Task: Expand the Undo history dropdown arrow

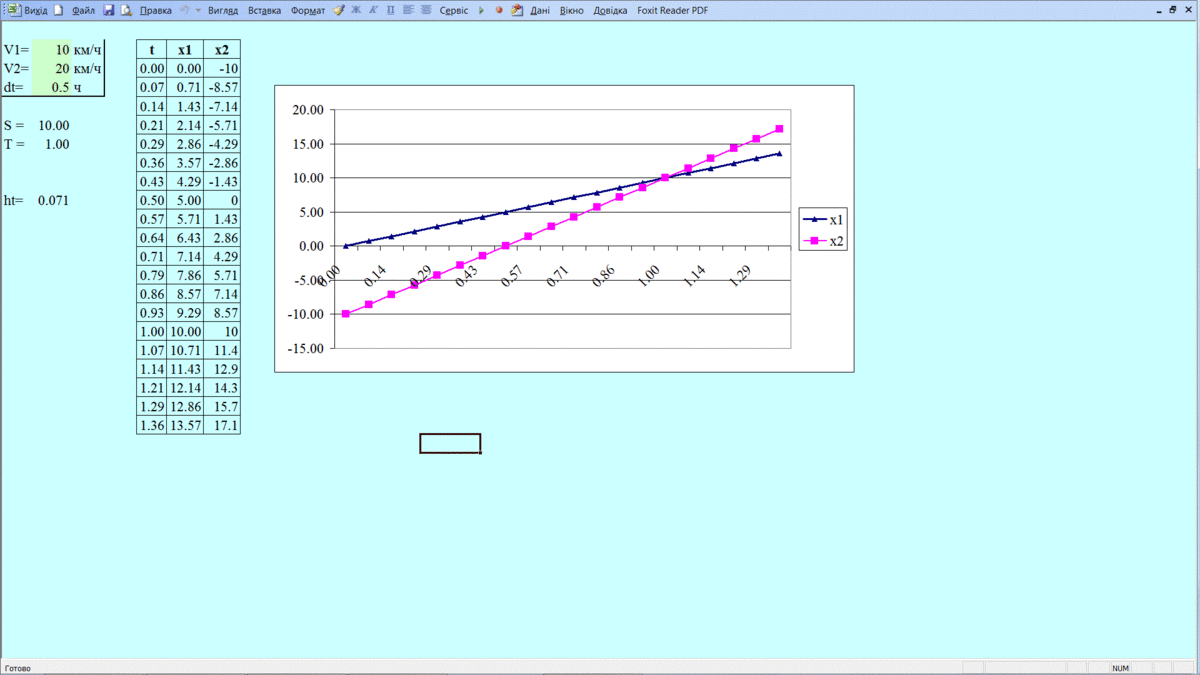Action: [197, 10]
